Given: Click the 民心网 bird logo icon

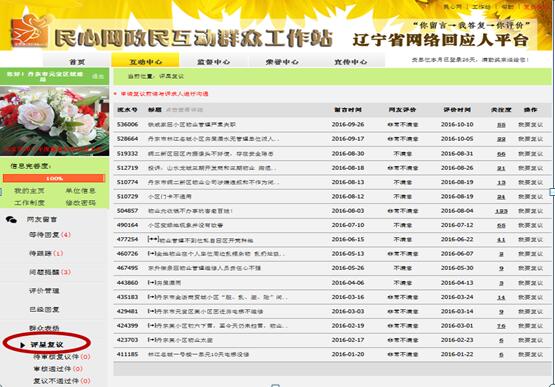Looking at the screenshot, I should tap(30, 32).
